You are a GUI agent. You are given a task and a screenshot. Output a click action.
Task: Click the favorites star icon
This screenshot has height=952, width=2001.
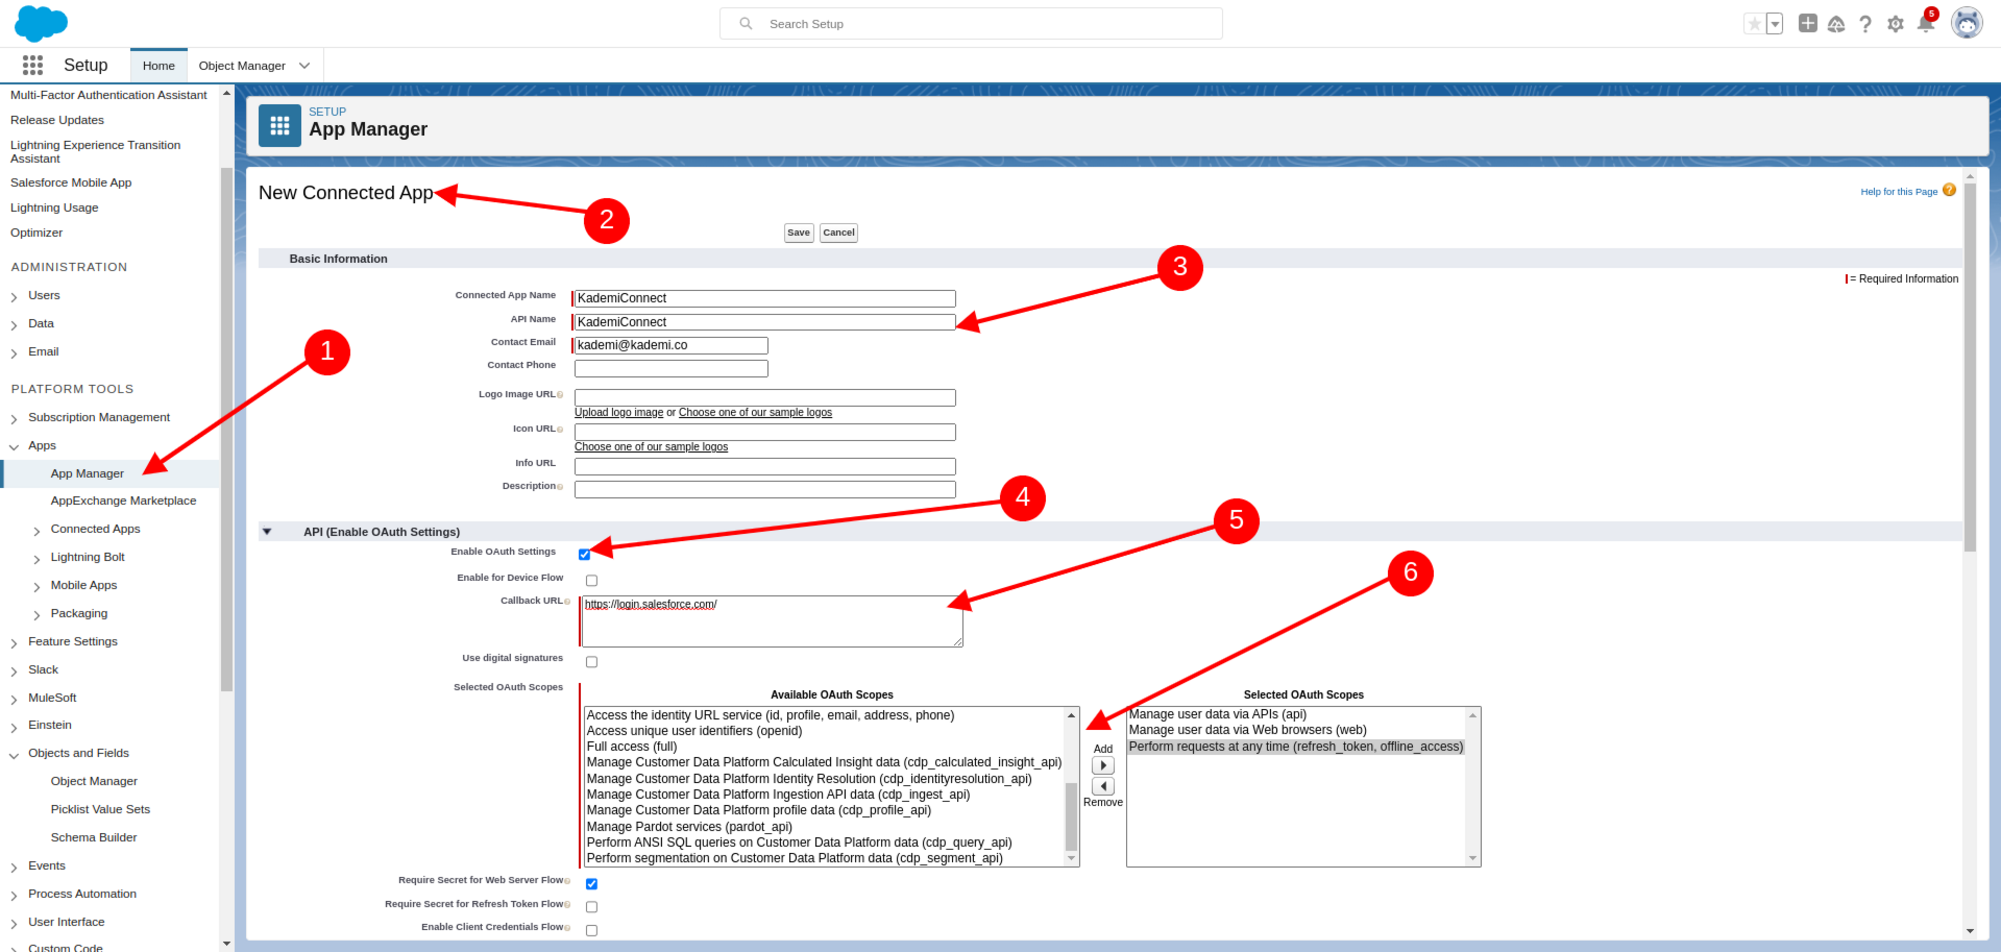1754,24
